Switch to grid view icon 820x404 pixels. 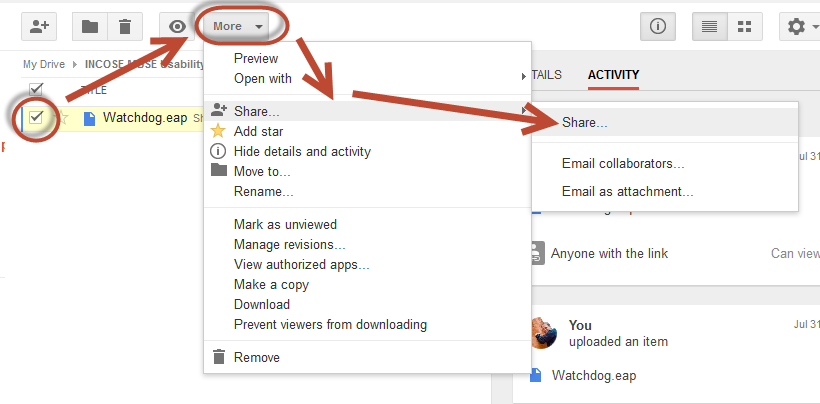pos(744,26)
